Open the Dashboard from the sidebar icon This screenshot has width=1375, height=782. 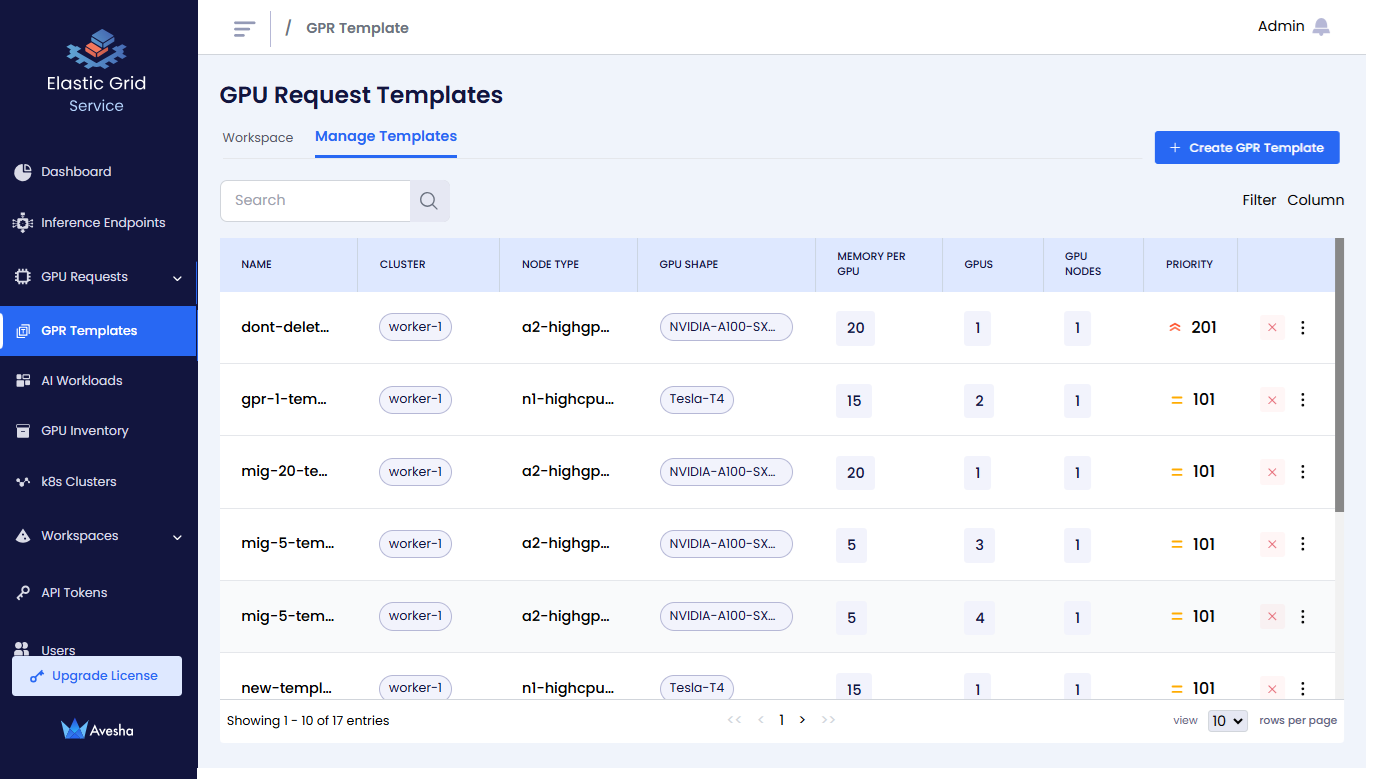[23, 172]
